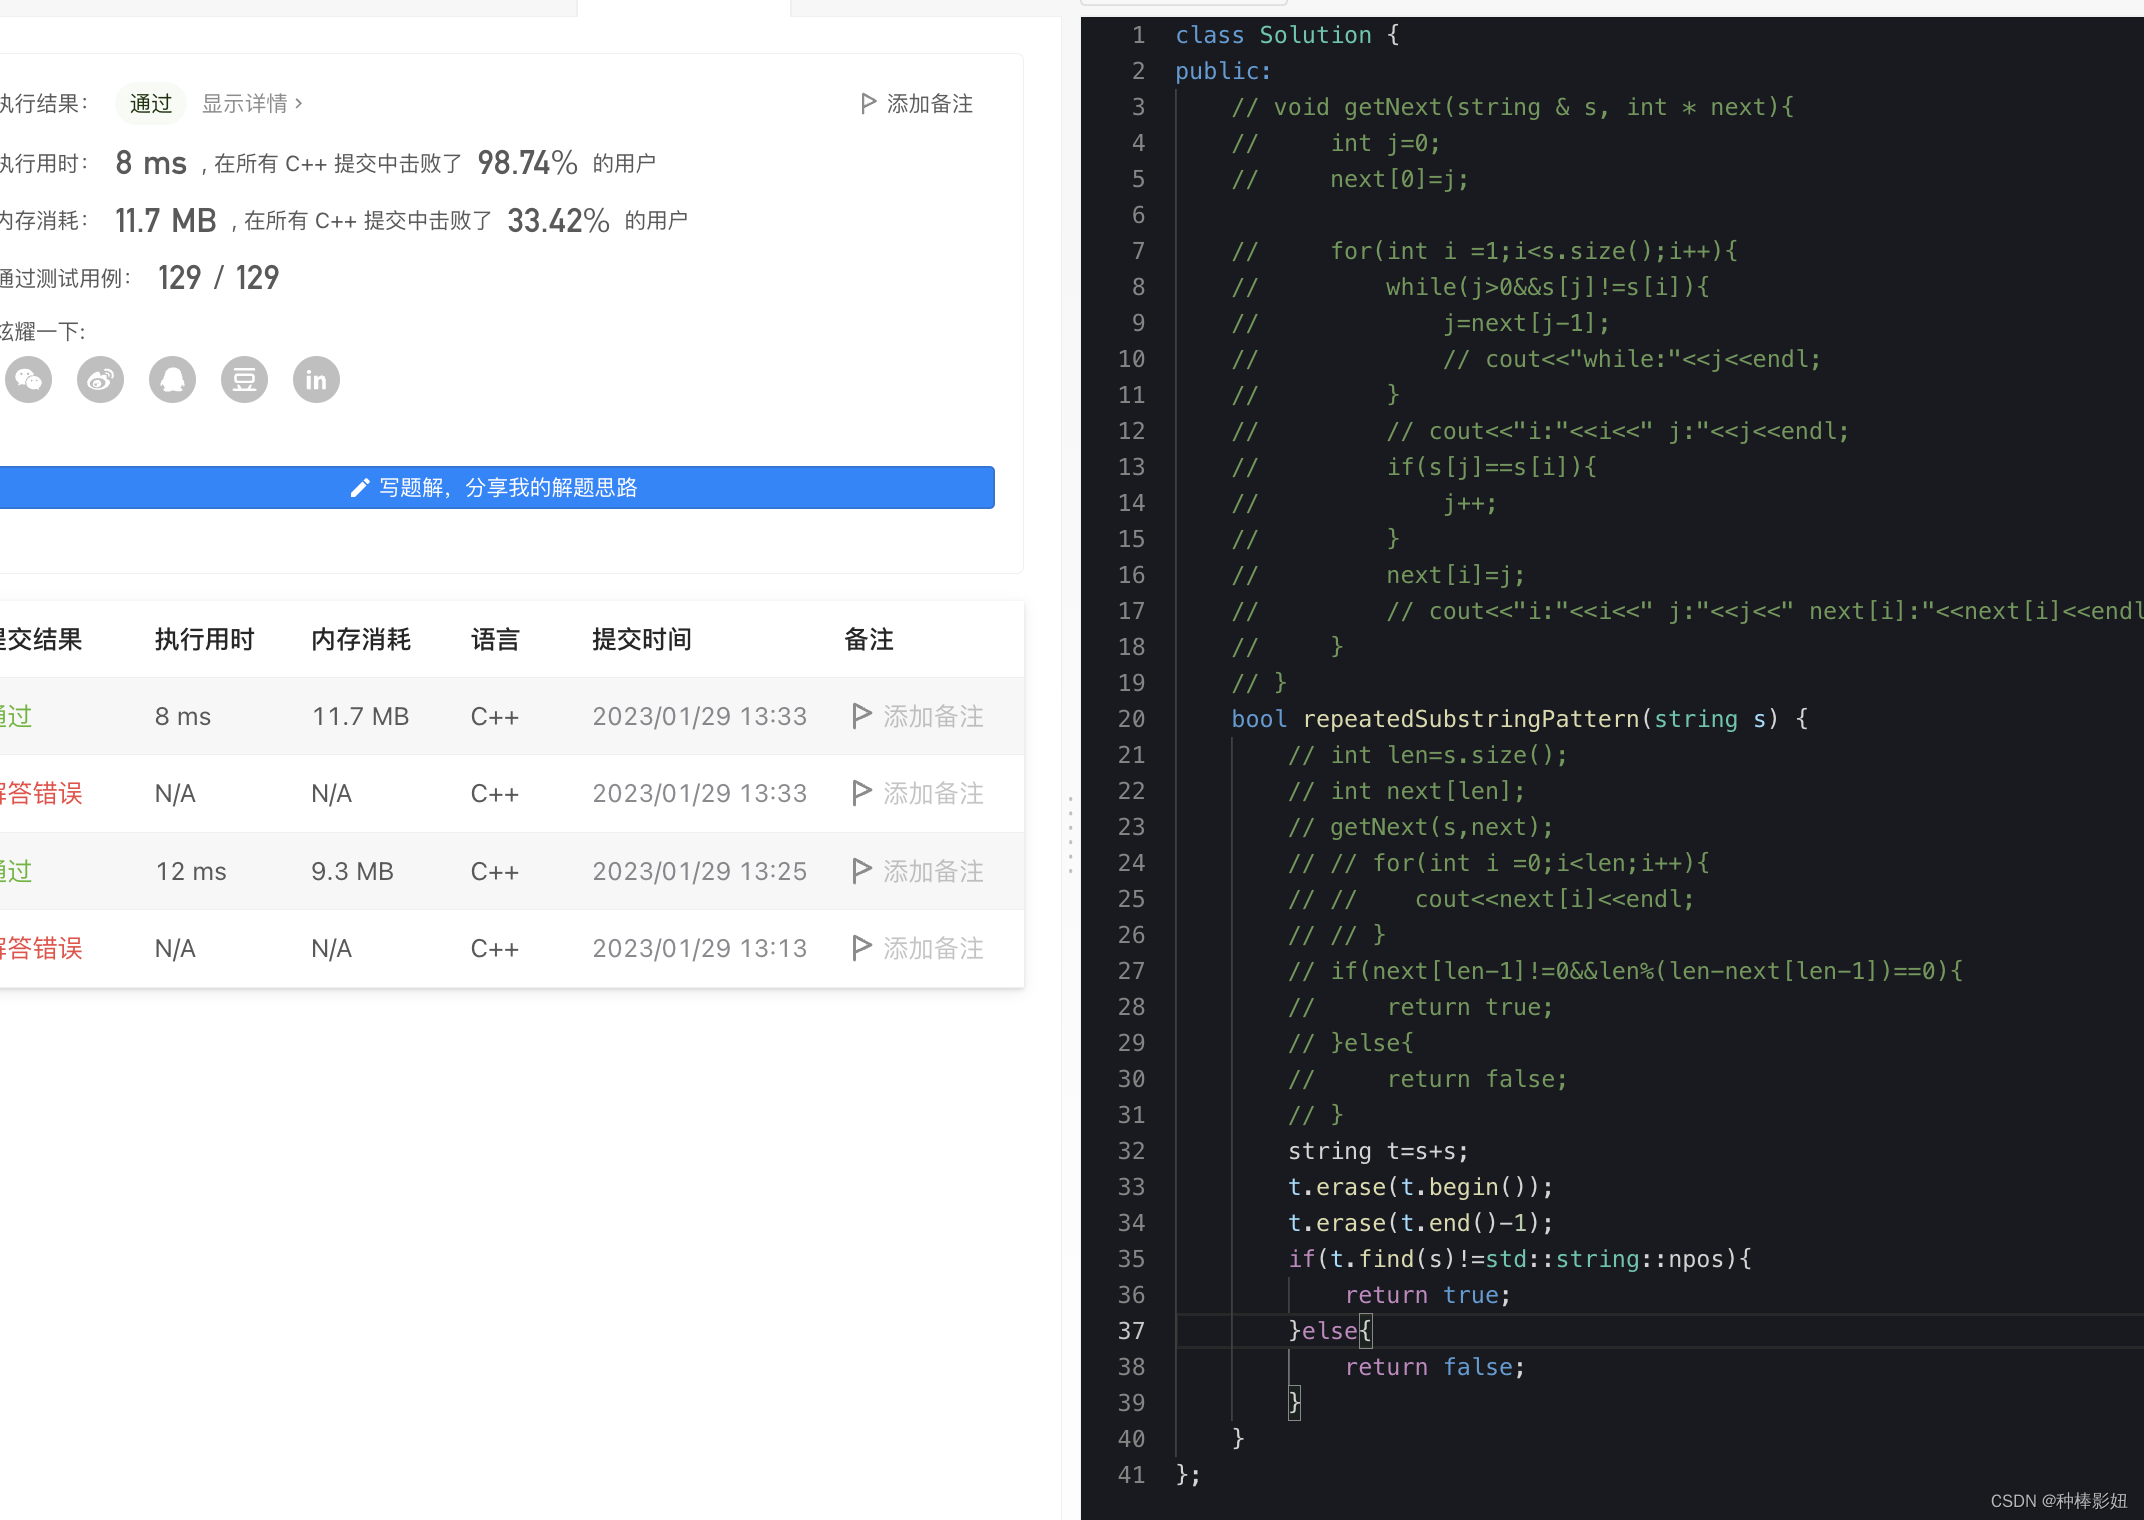Expand 显示详情 to show run details
This screenshot has height=1520, width=2144.
[247, 103]
